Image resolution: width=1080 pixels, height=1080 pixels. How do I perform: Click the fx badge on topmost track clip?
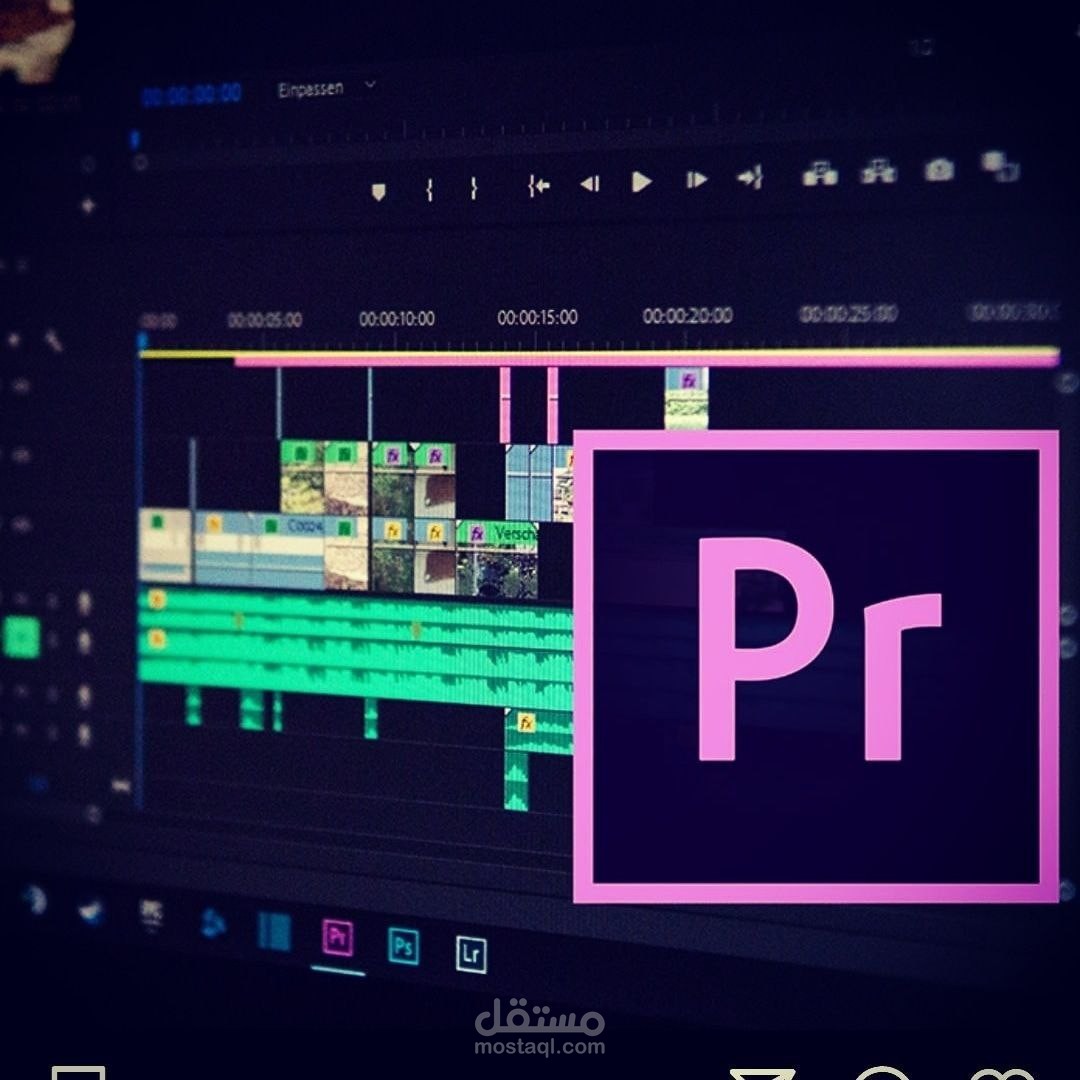(x=688, y=380)
